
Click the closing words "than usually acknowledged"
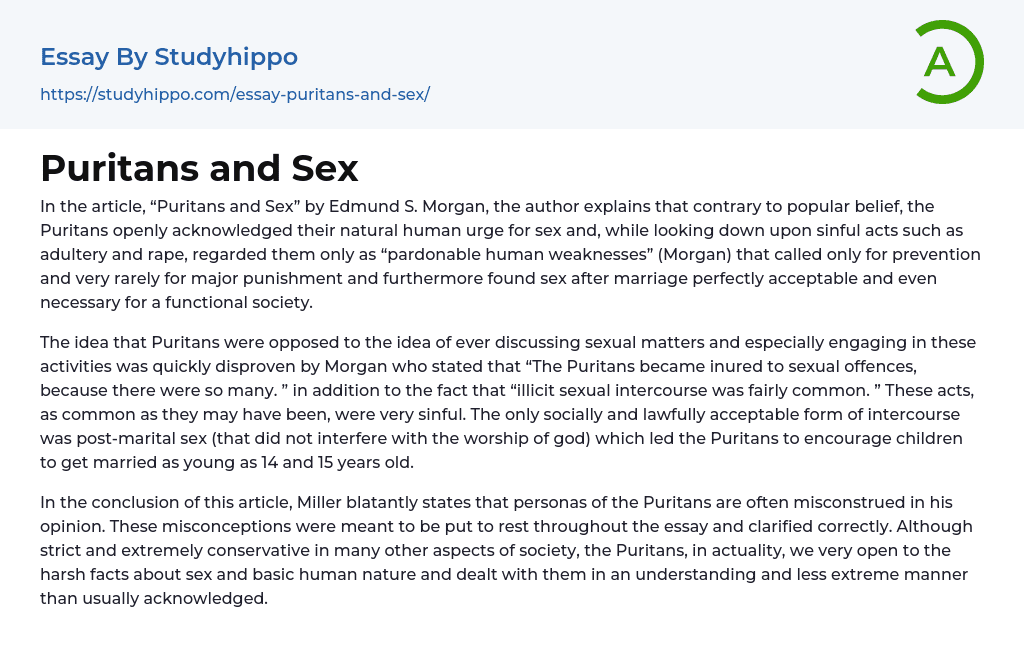154,598
